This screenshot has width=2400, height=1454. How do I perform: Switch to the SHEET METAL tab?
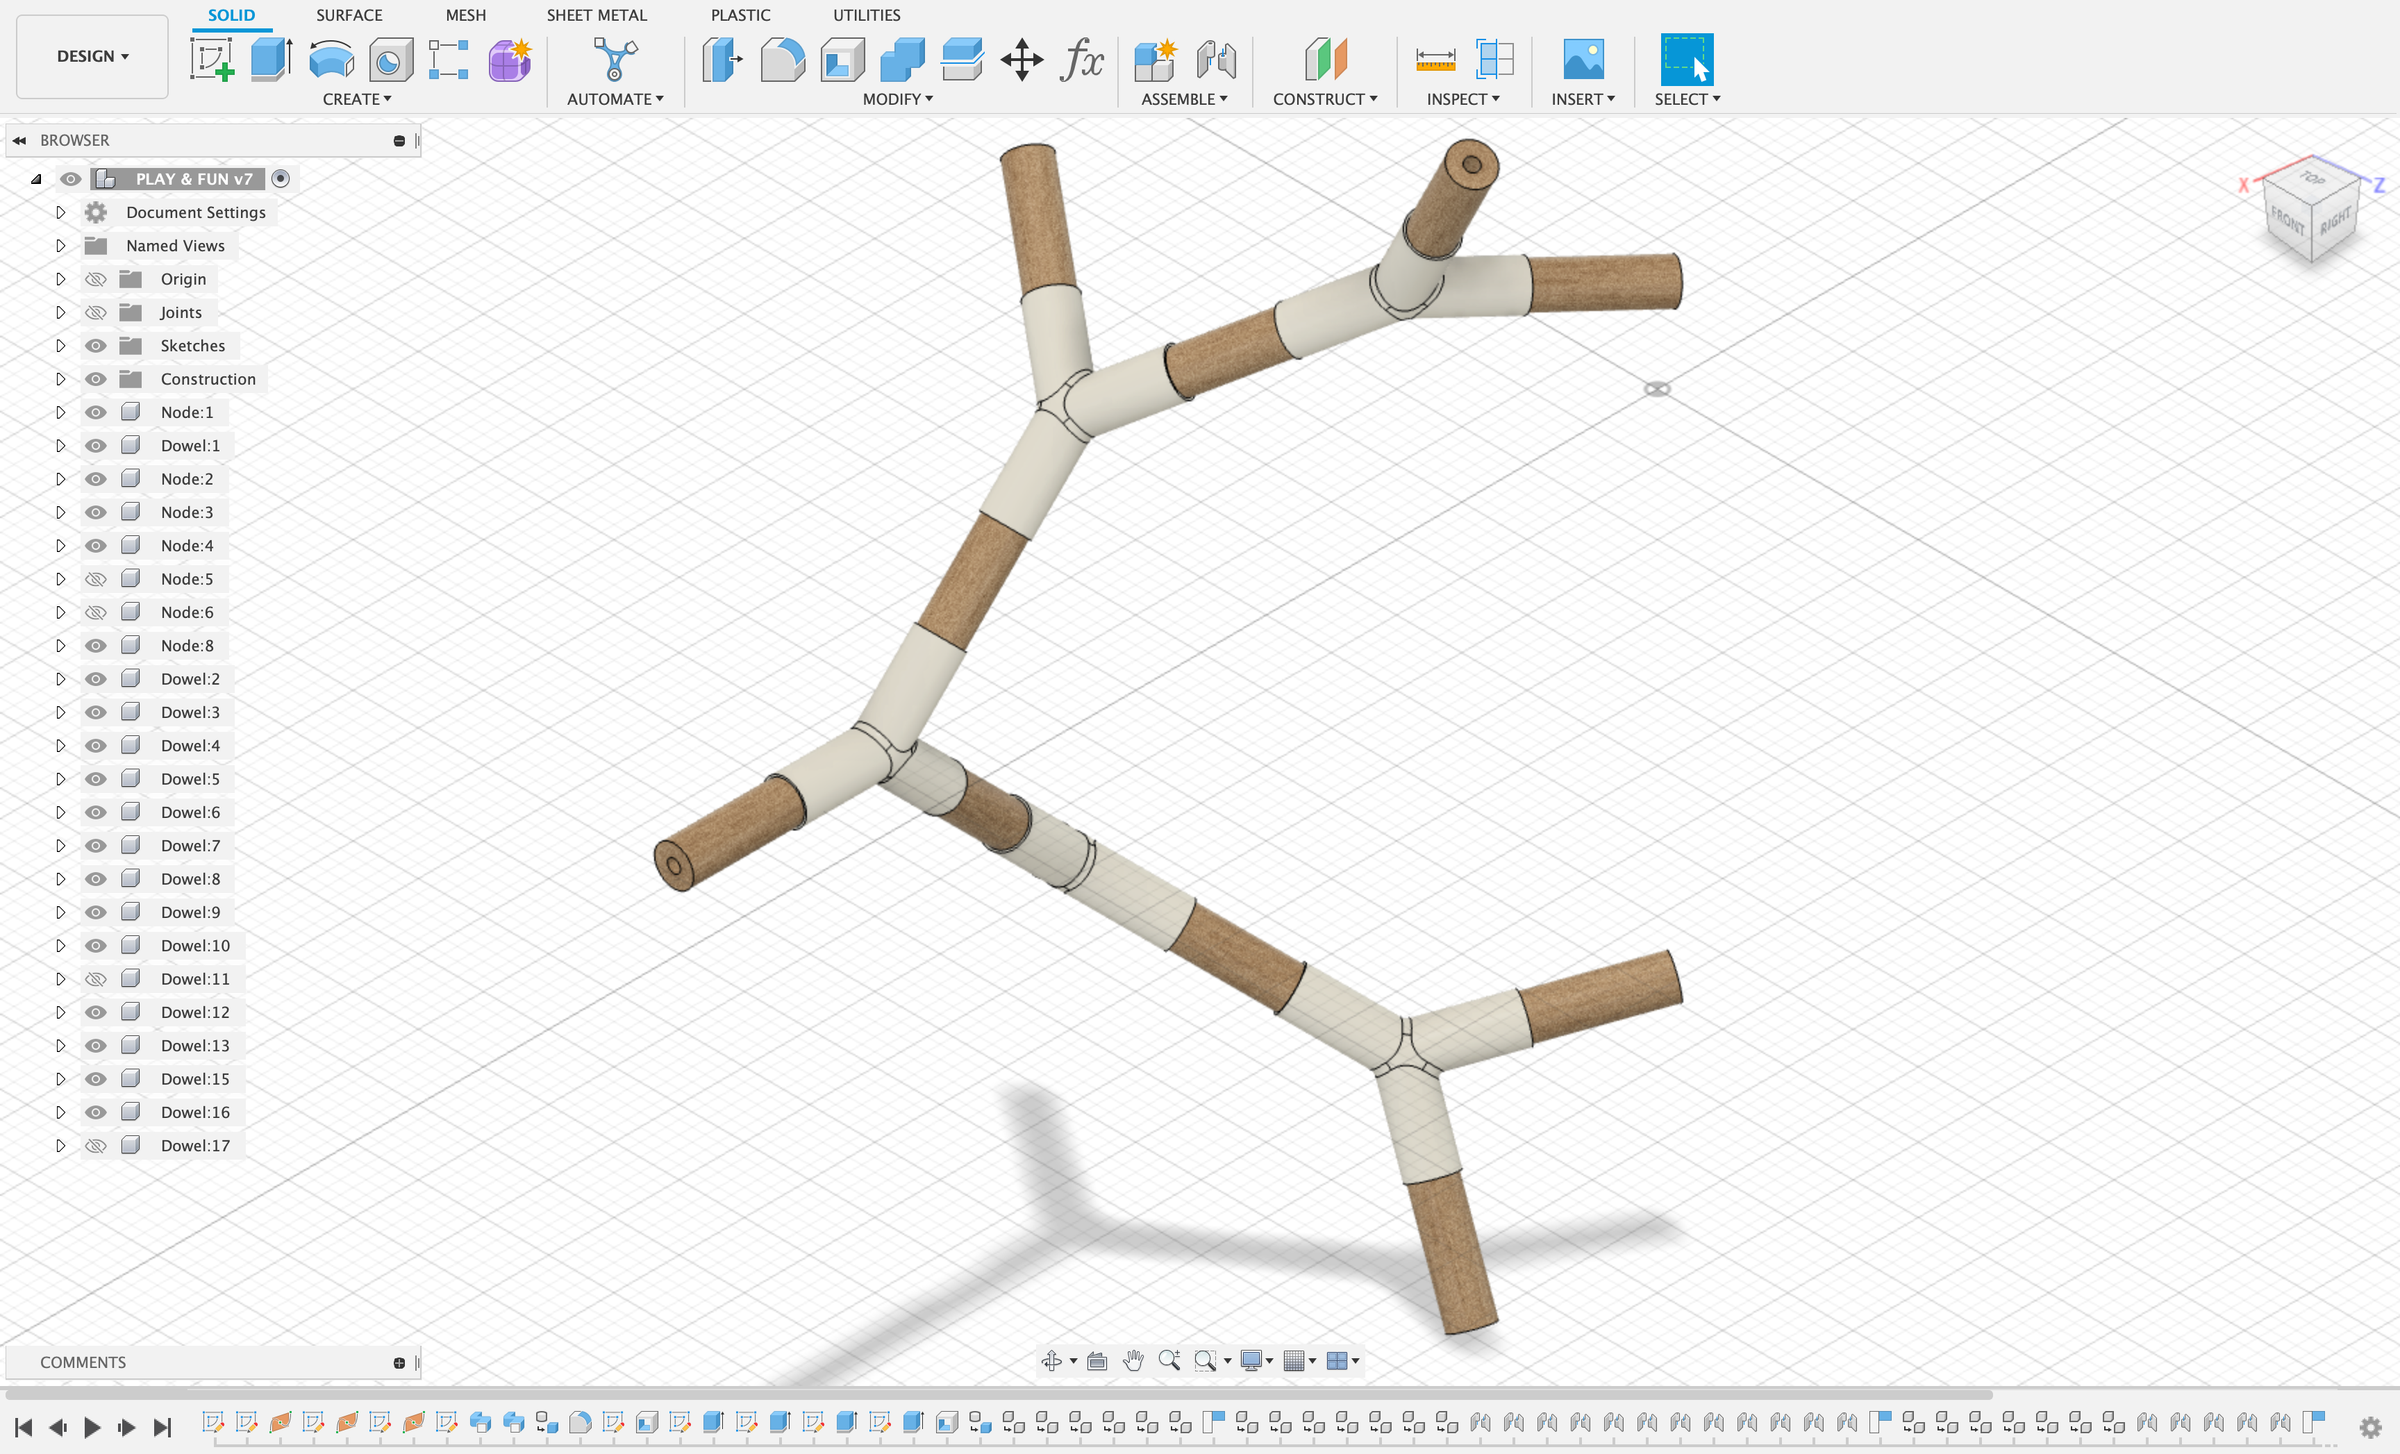click(597, 15)
